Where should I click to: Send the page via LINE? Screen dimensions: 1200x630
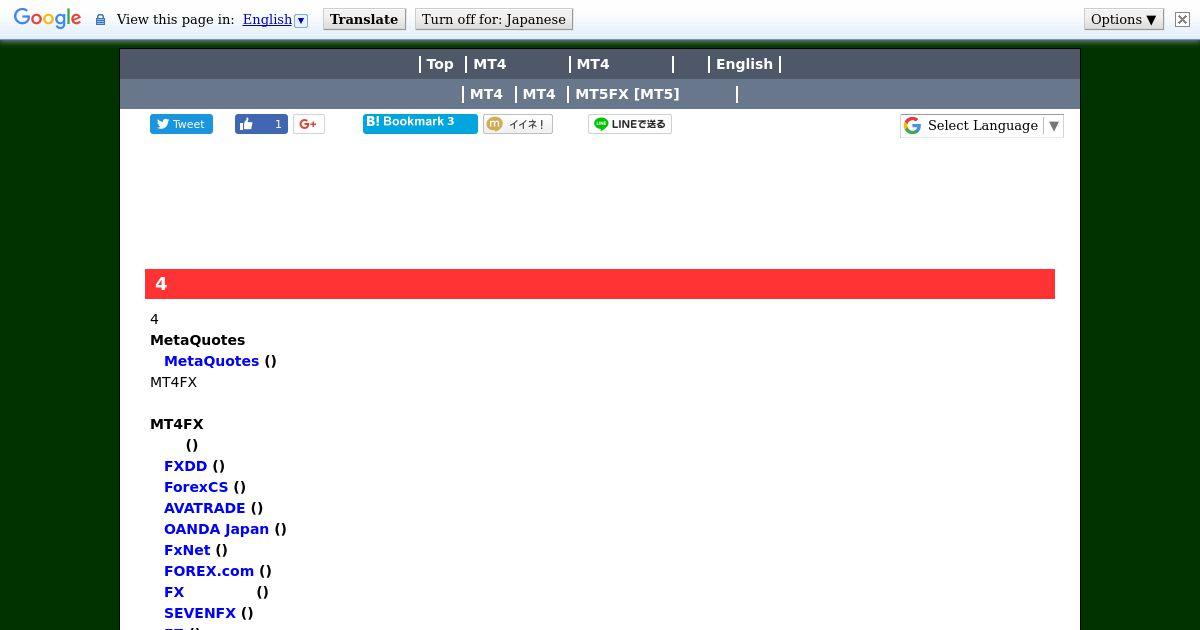pos(630,124)
